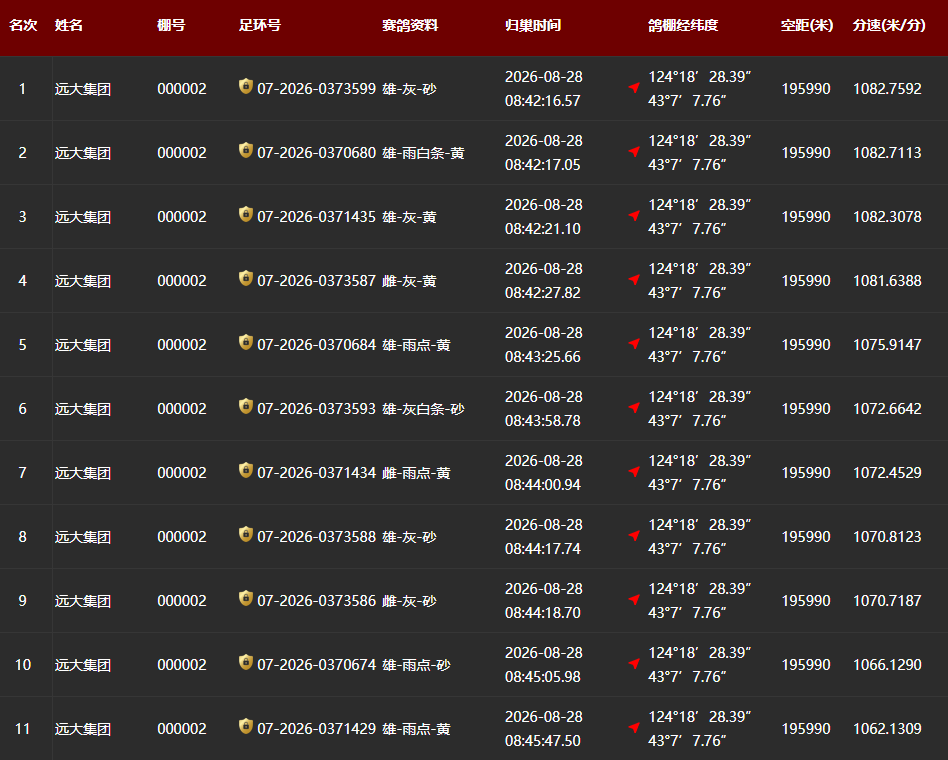Click speed value 1082.7113
This screenshot has width=948, height=760.
[887, 154]
